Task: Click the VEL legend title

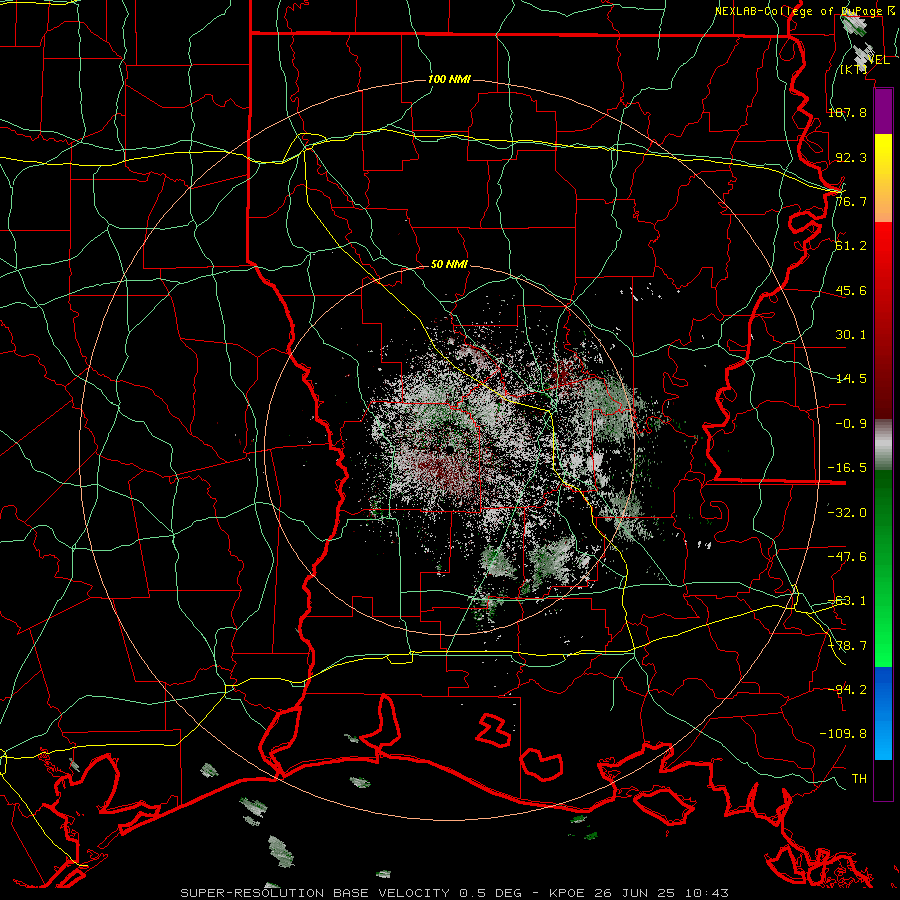Action: [x=878, y=60]
